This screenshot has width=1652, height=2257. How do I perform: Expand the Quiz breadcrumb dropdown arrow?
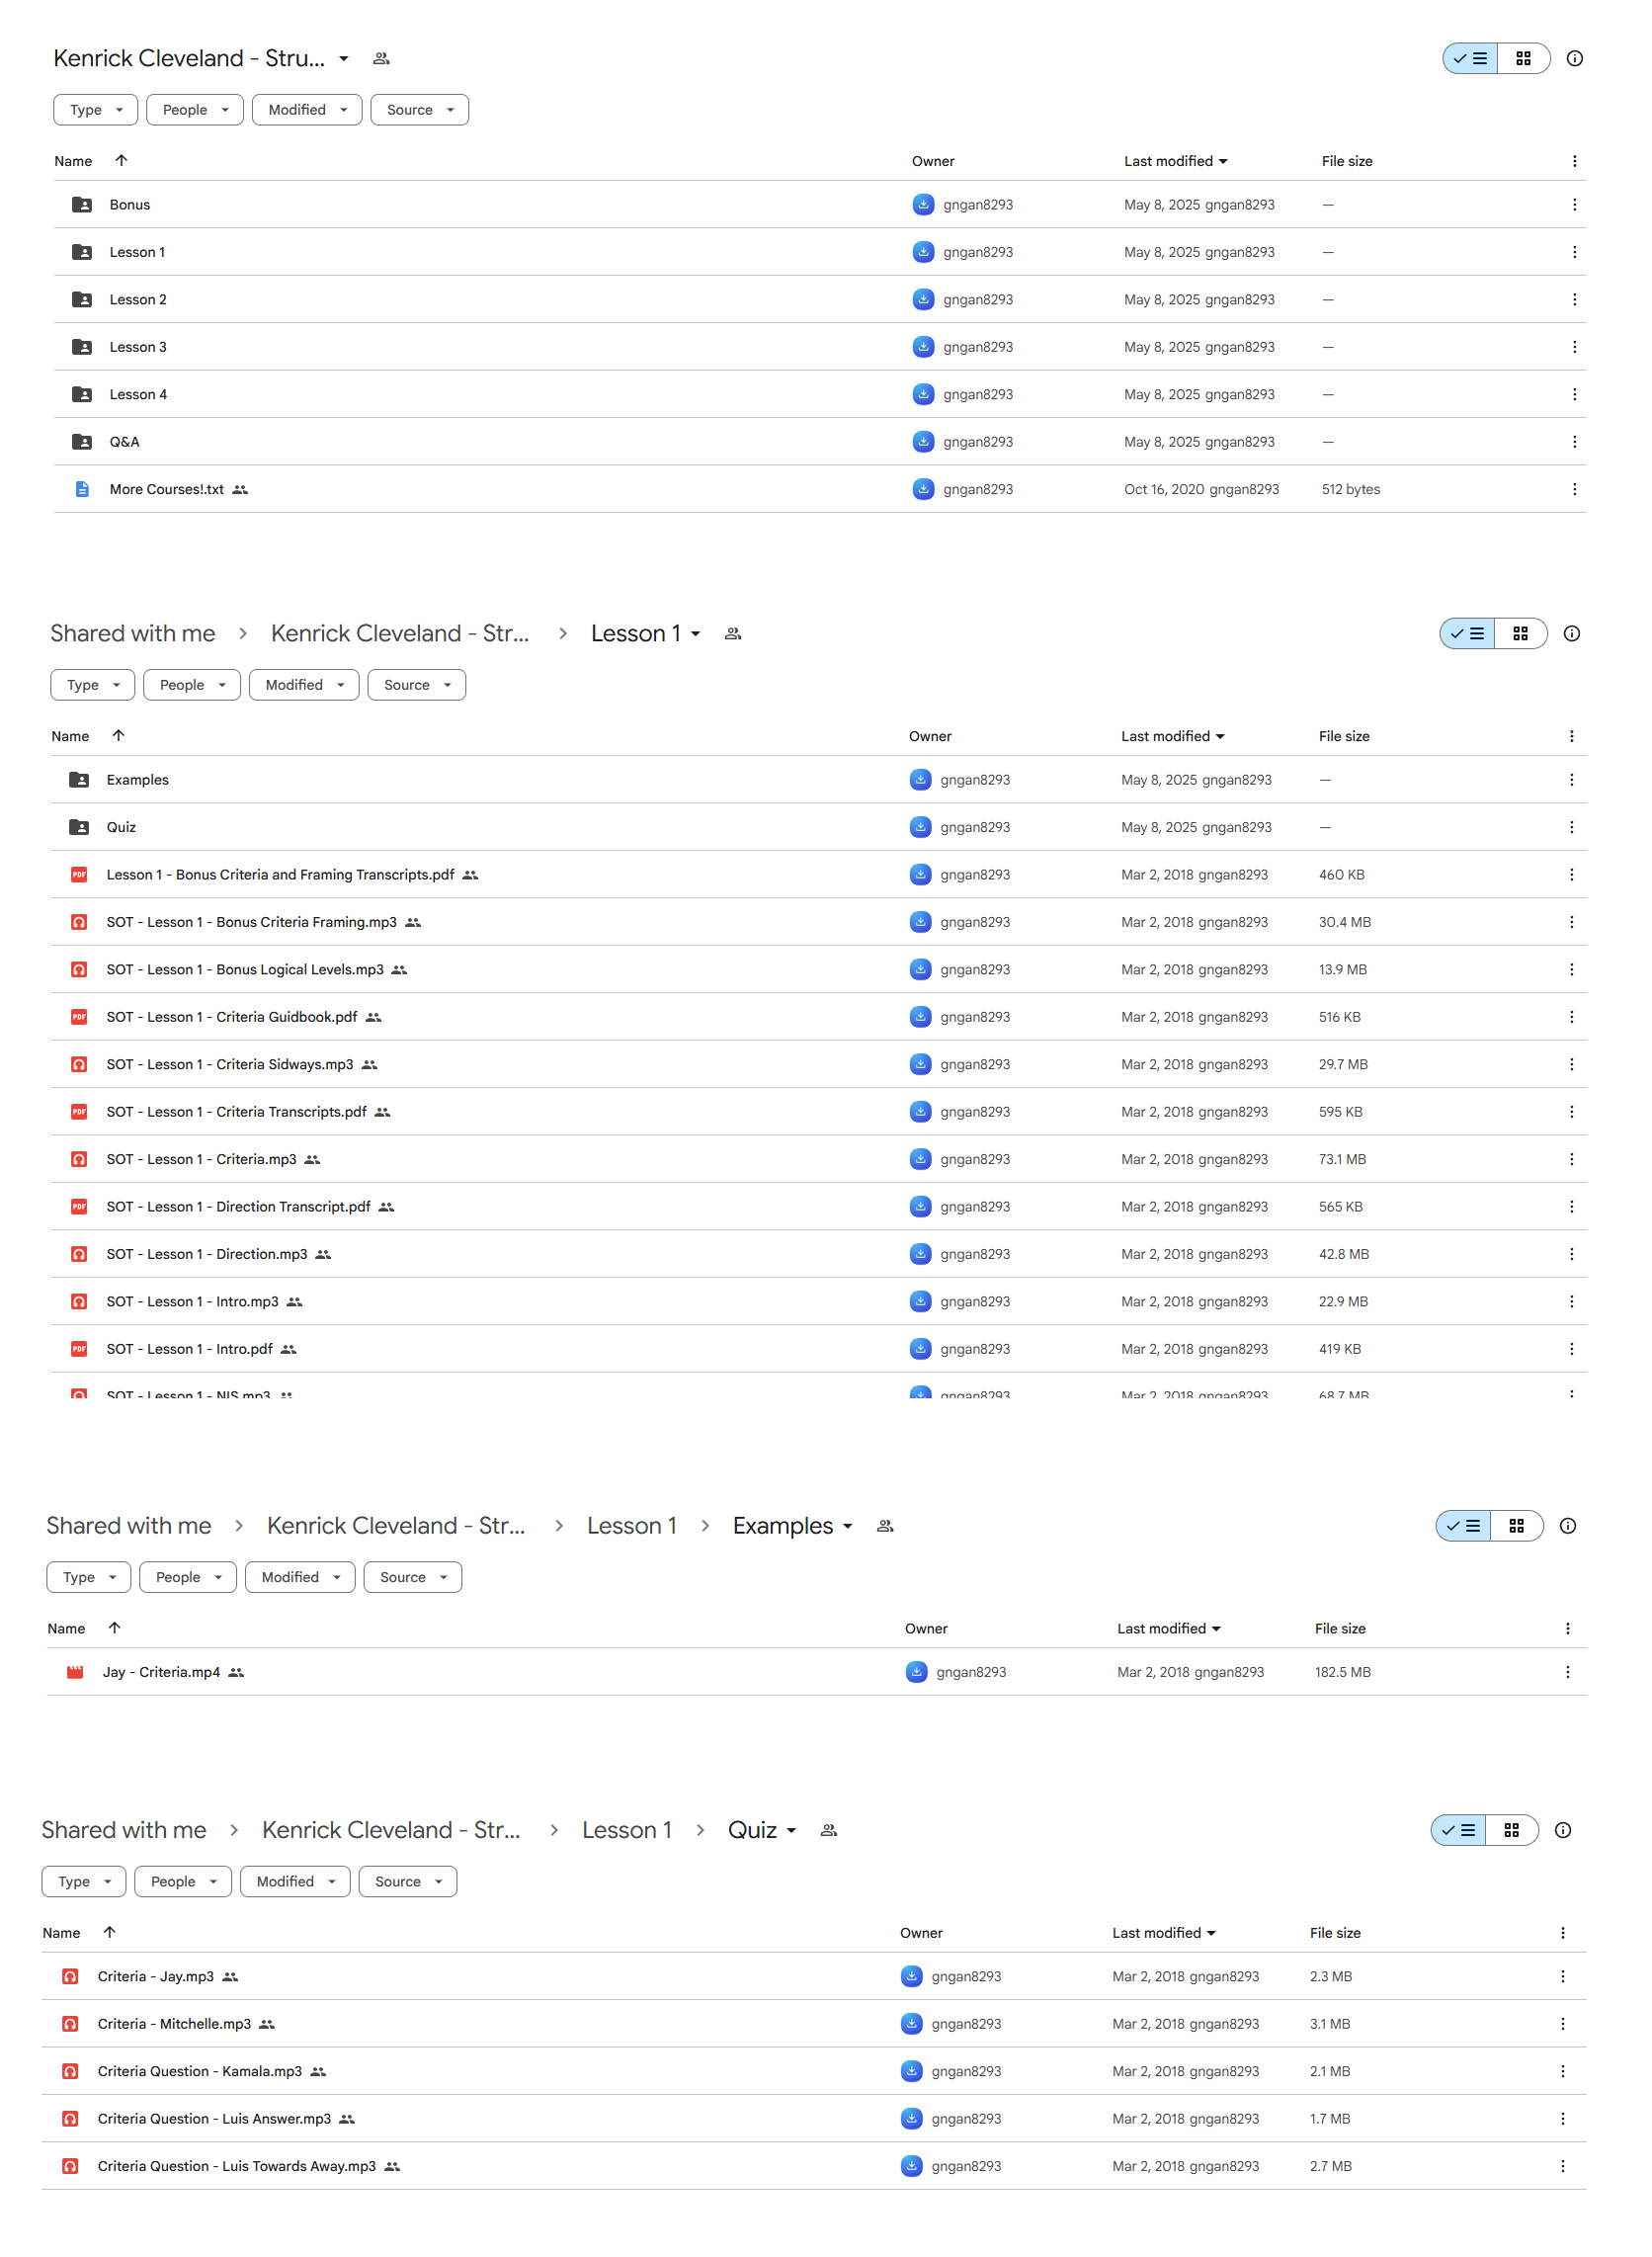791,1829
